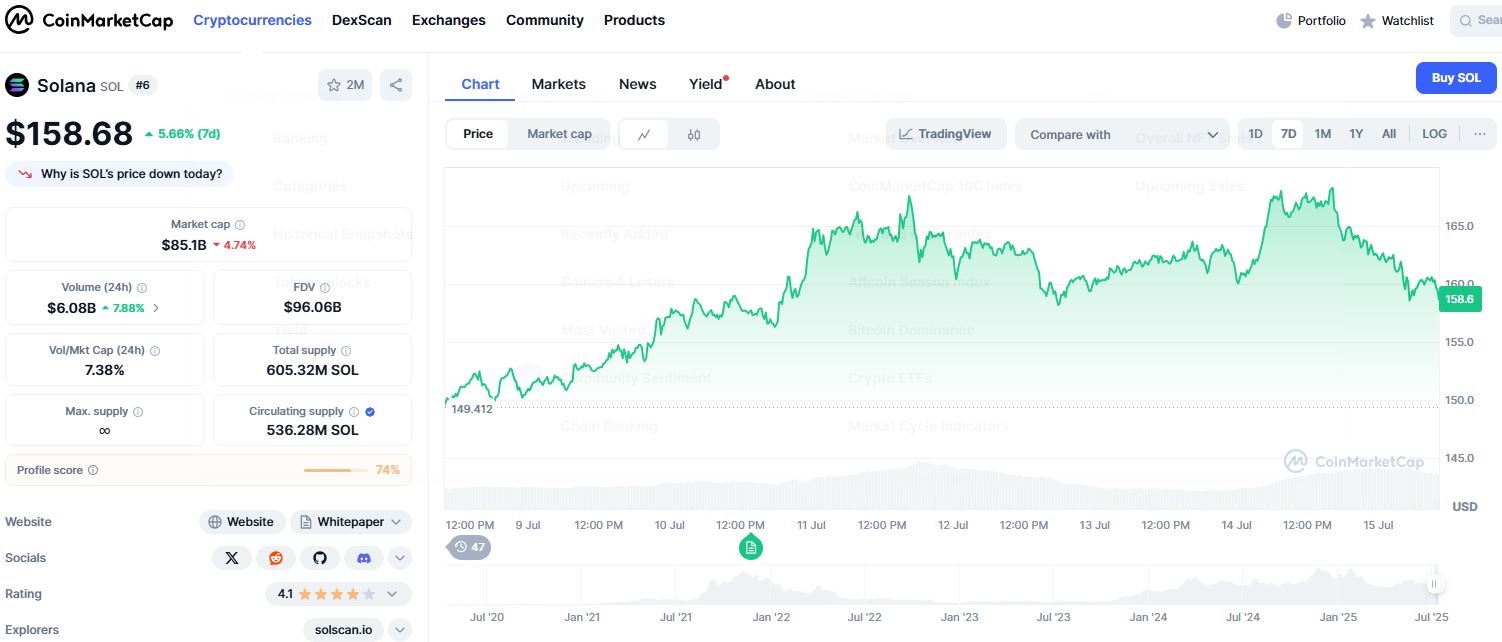Screen dimensions: 1502x642
Task: Click the green news document marker
Action: coord(751,547)
